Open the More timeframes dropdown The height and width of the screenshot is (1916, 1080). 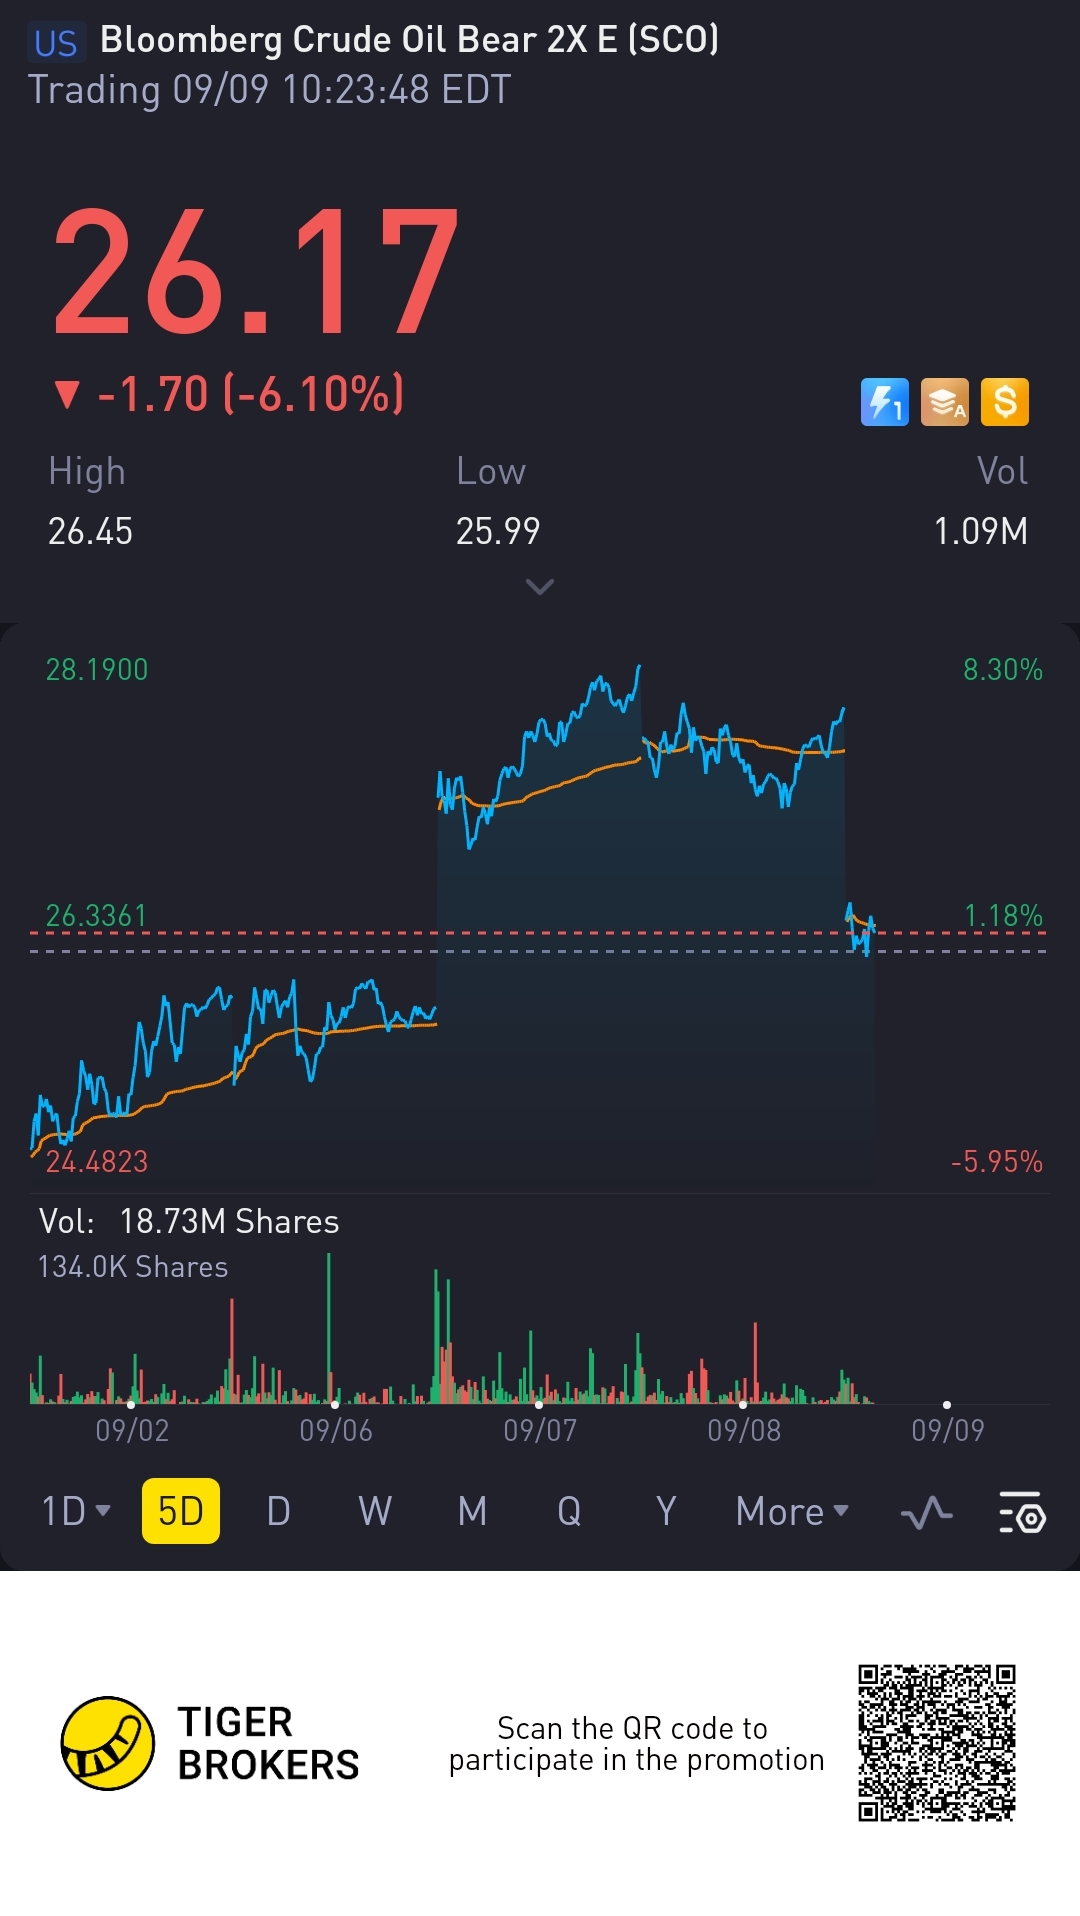792,1511
